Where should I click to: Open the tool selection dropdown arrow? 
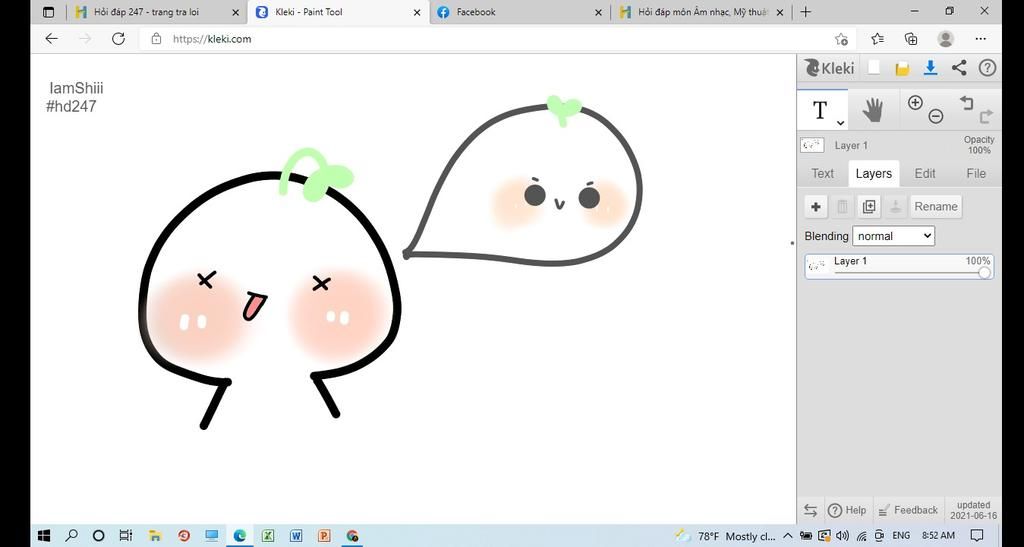(840, 123)
